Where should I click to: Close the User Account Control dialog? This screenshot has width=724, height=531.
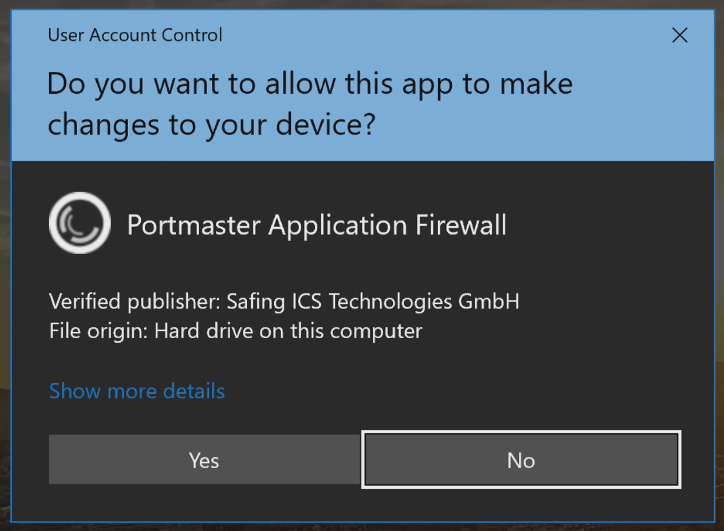(679, 35)
